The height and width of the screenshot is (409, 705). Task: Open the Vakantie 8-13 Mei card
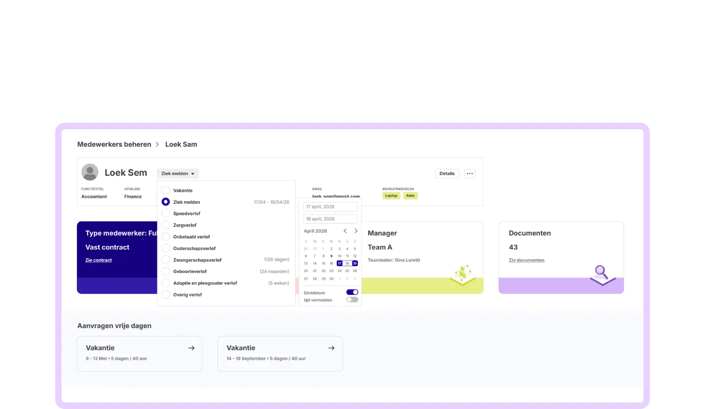click(139, 354)
